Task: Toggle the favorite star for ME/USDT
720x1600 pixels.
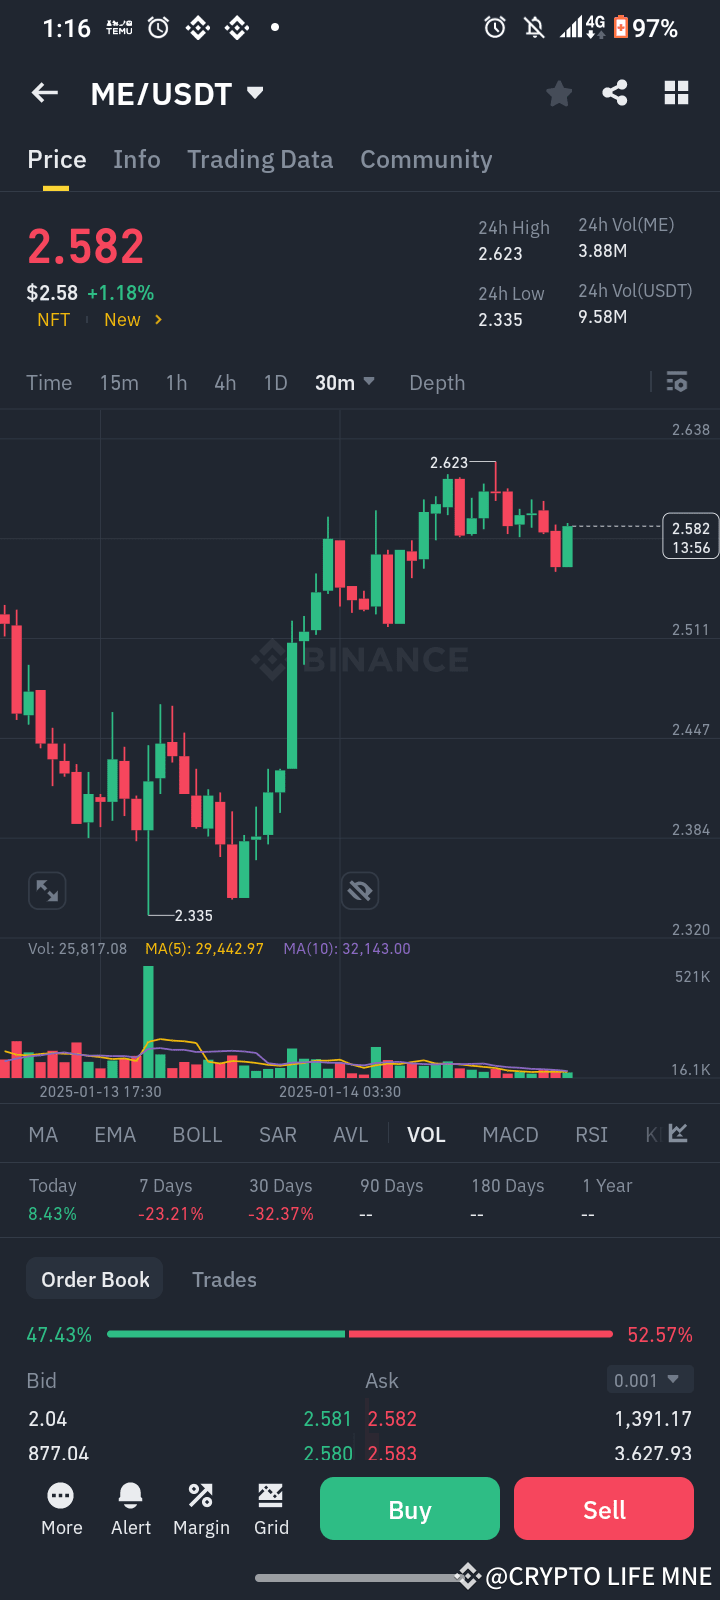Action: (558, 92)
